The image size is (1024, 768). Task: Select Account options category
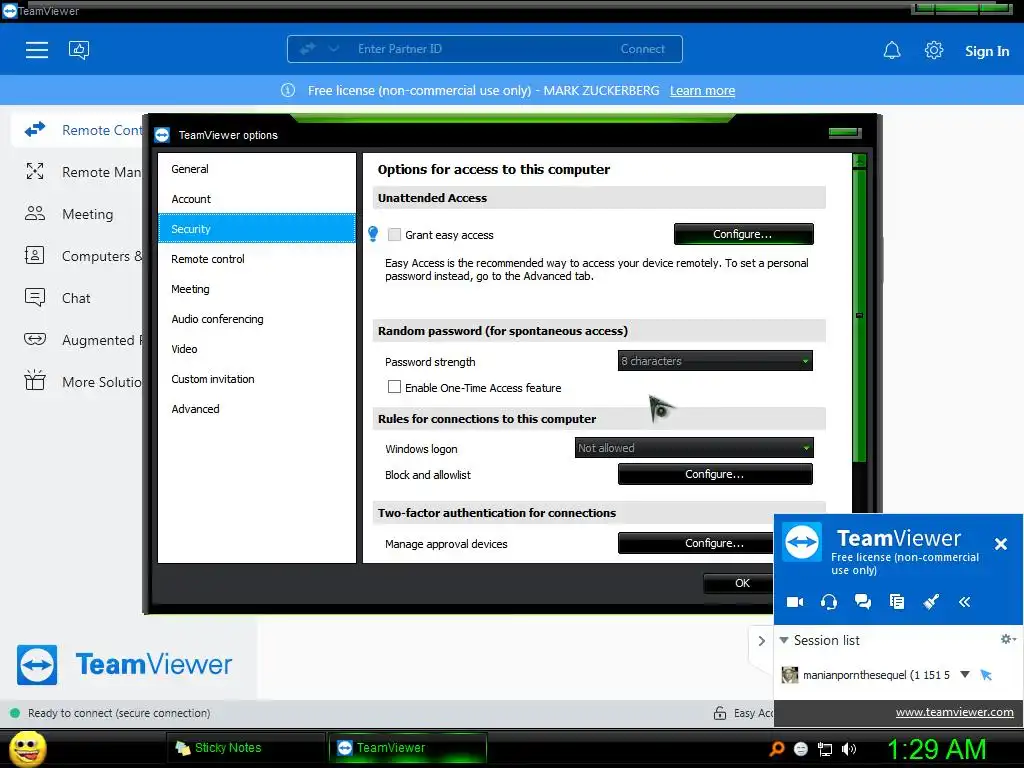tap(257, 199)
